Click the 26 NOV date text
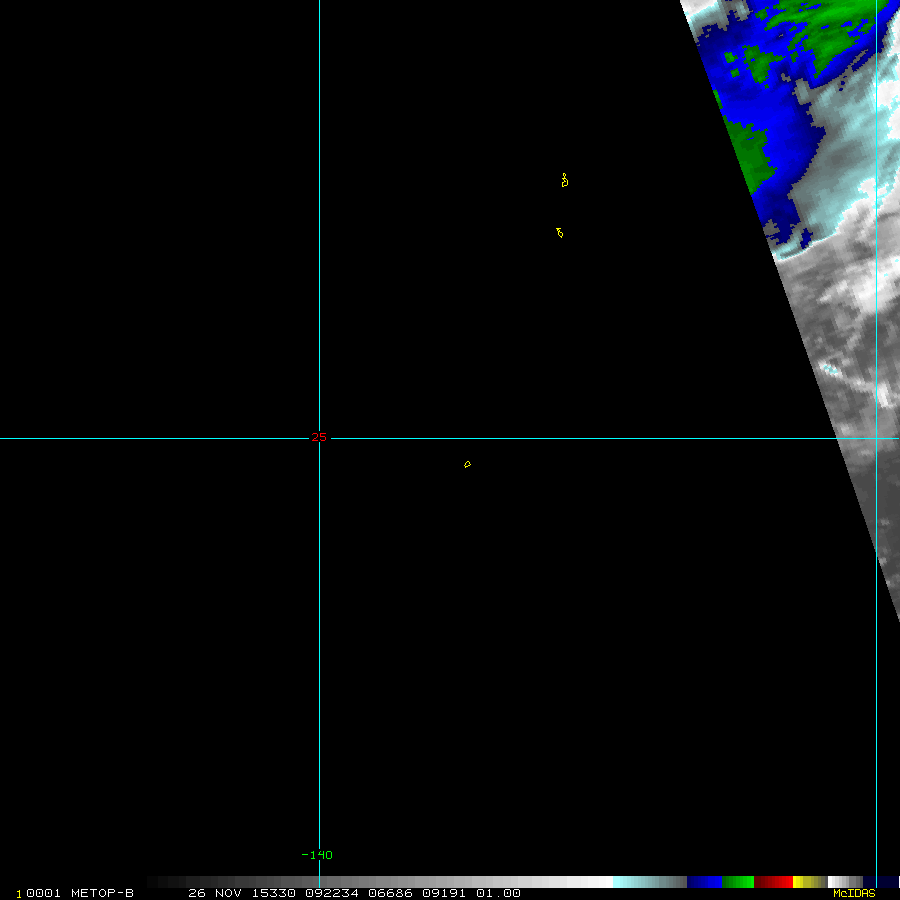The height and width of the screenshot is (900, 900). (215, 893)
